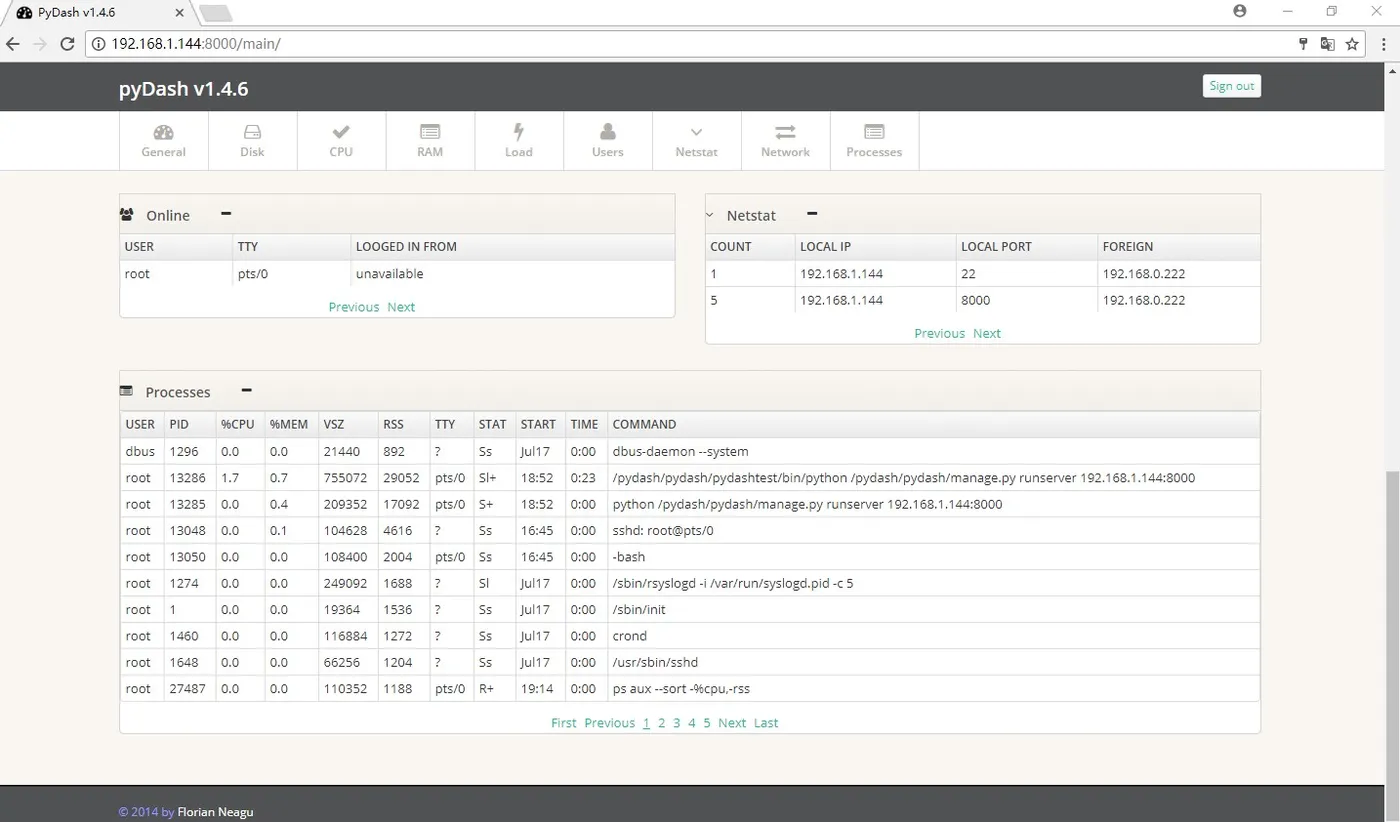This screenshot has width=1400, height=822.
Task: Close the PyDash browser tab
Action: coord(178,12)
